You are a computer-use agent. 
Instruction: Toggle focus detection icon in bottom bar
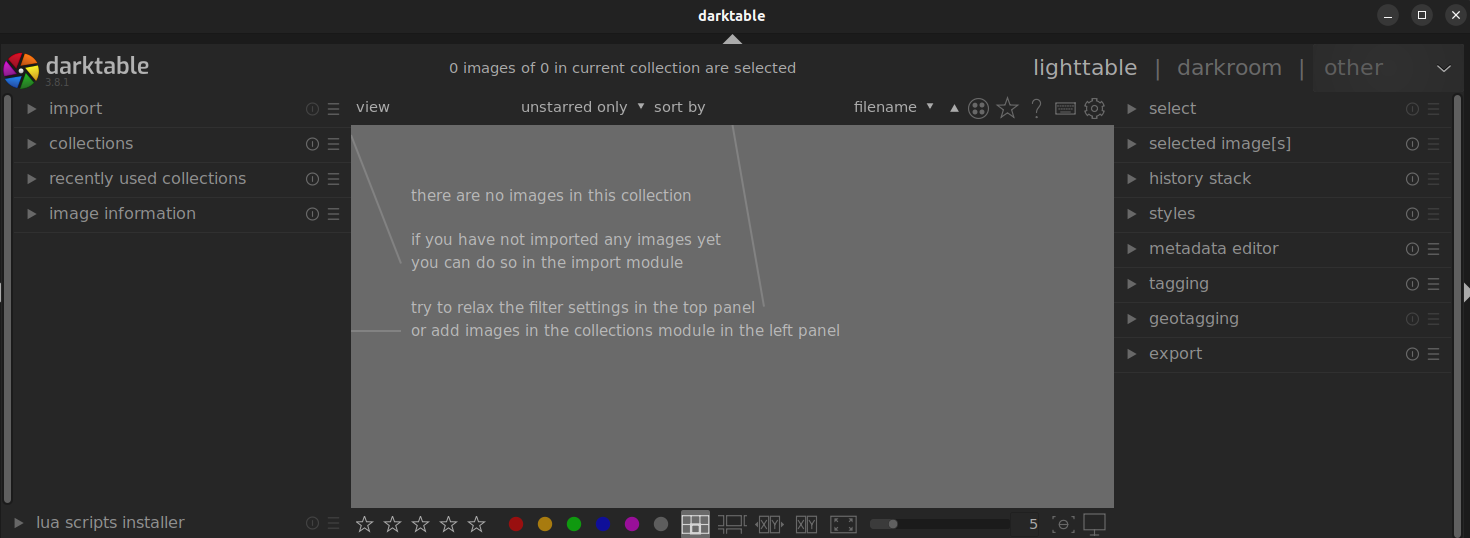[x=1064, y=524]
